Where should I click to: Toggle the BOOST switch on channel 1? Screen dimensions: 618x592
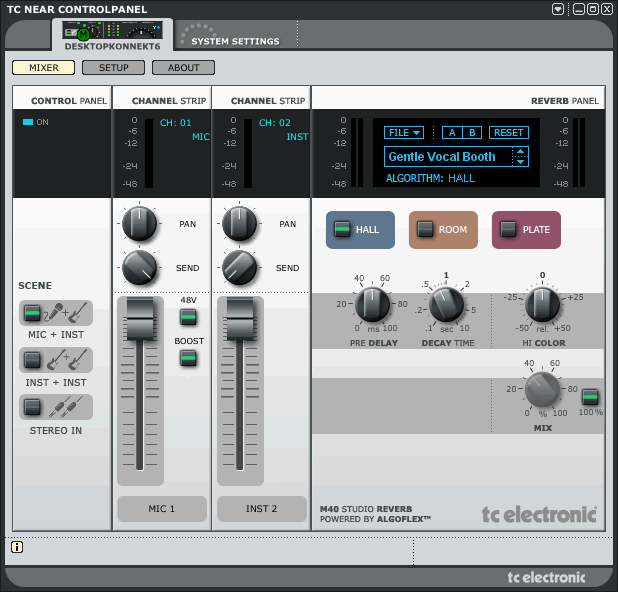(x=188, y=358)
